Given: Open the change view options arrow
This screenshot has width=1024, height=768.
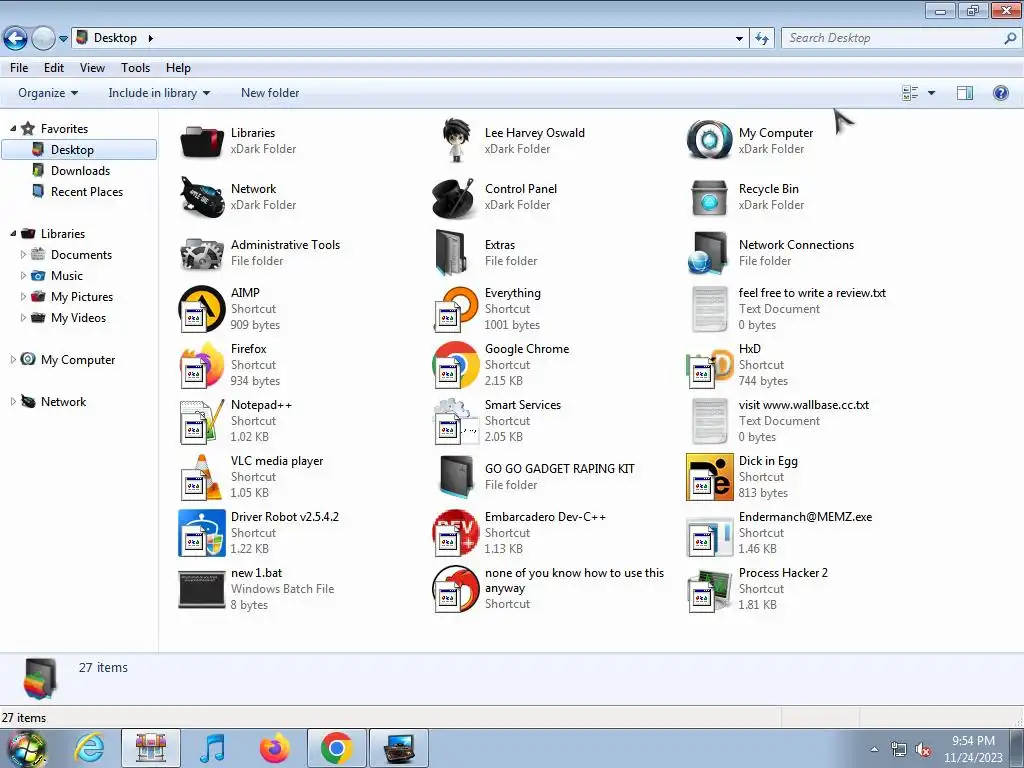Looking at the screenshot, I should [931, 93].
